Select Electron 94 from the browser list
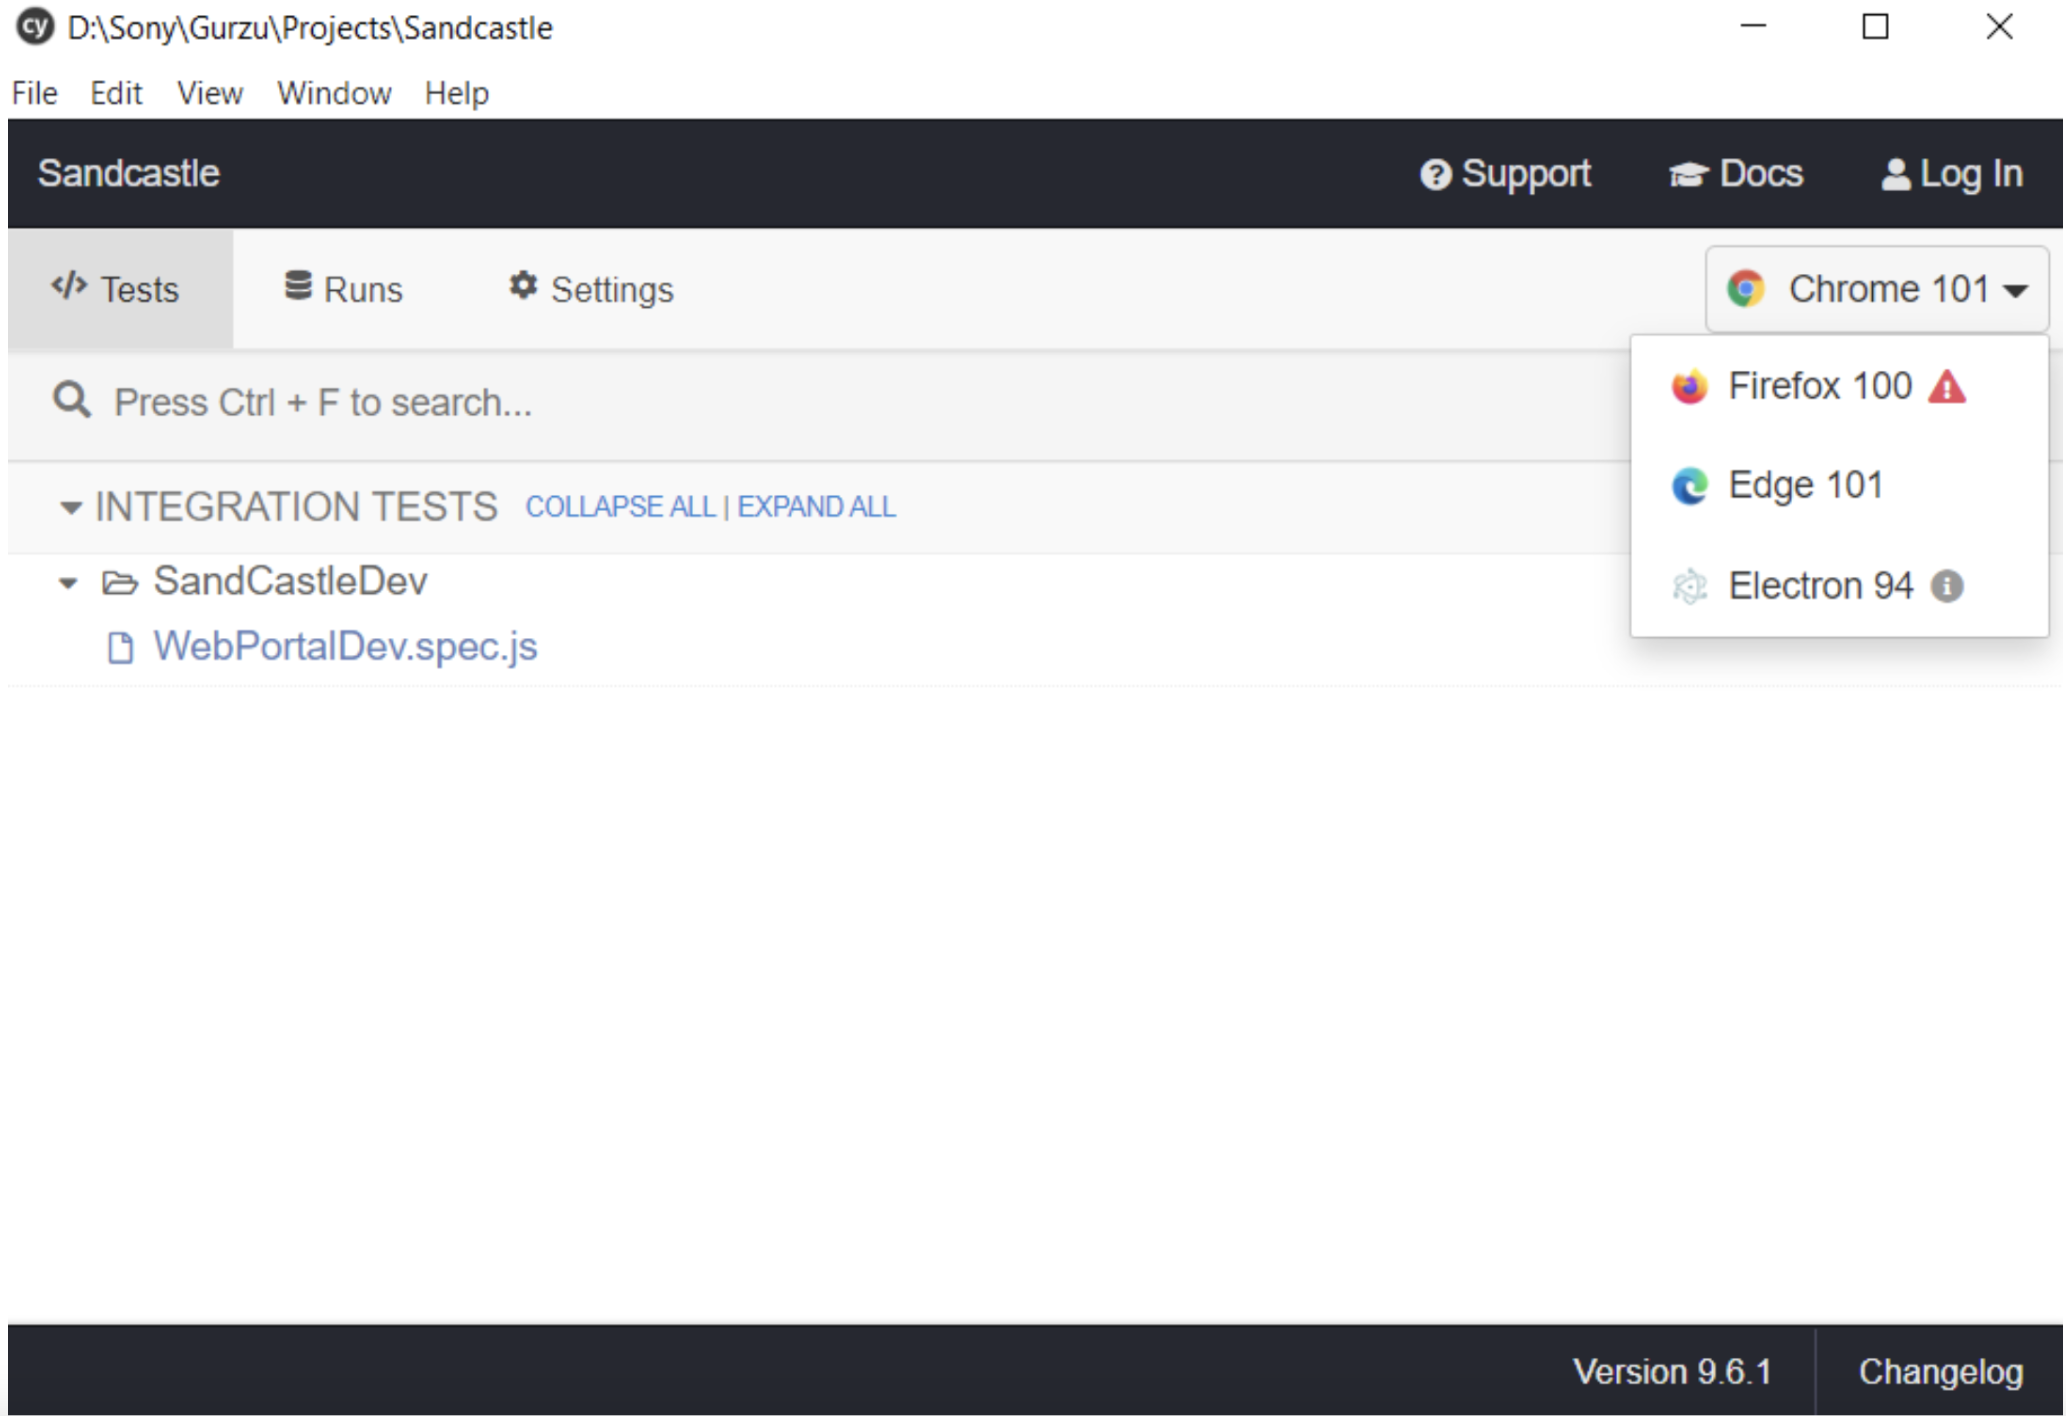The width and height of the screenshot is (2066, 1416). pyautogui.click(x=1838, y=586)
